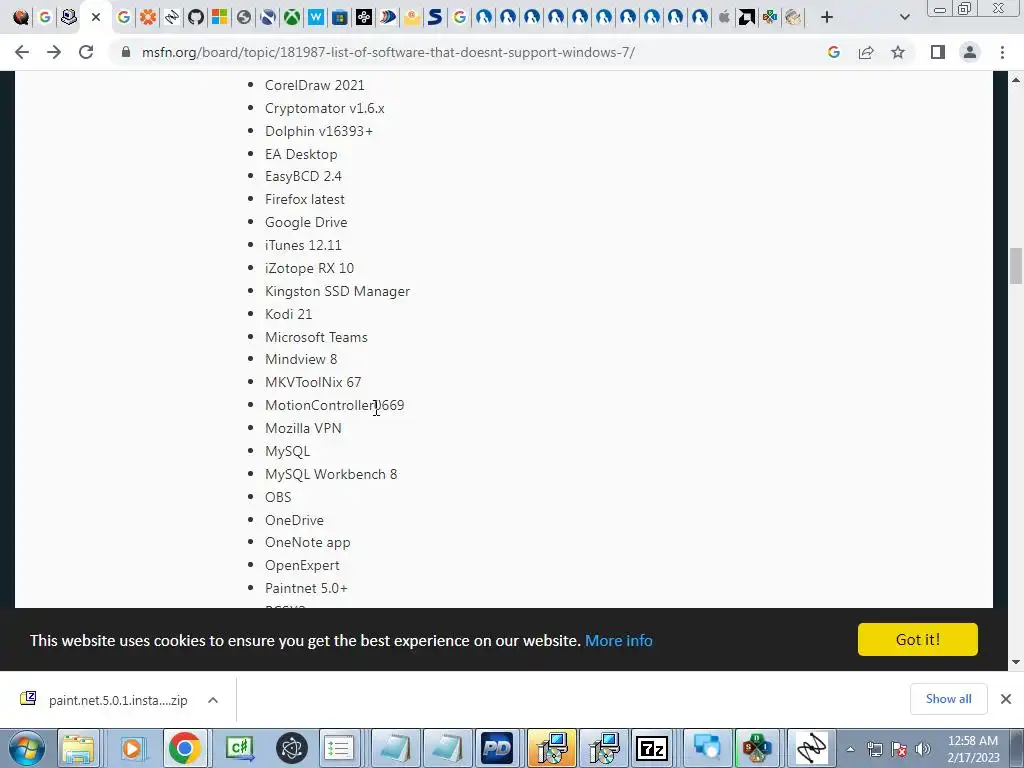The width and height of the screenshot is (1024, 768).
Task: Click the 'Firefox latest' list item
Action: (x=304, y=199)
